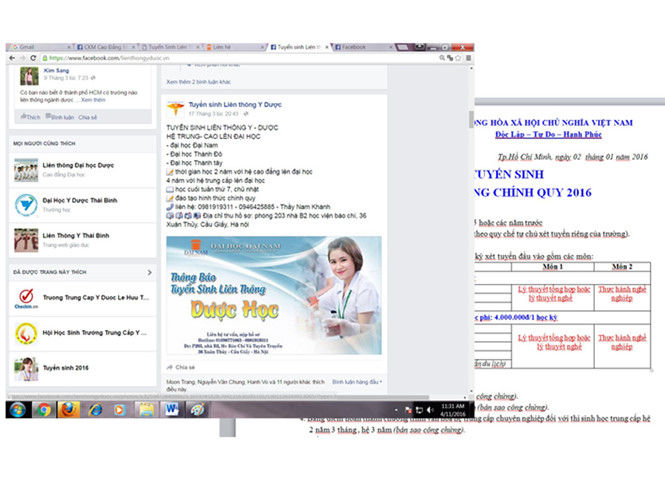Expand the 'Đã được trang này thích' section

tap(150, 270)
